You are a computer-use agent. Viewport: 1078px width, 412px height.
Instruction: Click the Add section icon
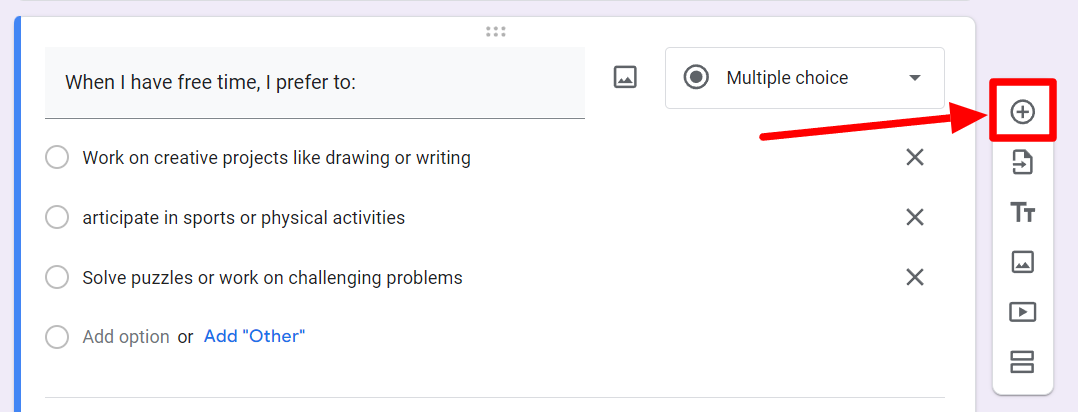click(1022, 362)
